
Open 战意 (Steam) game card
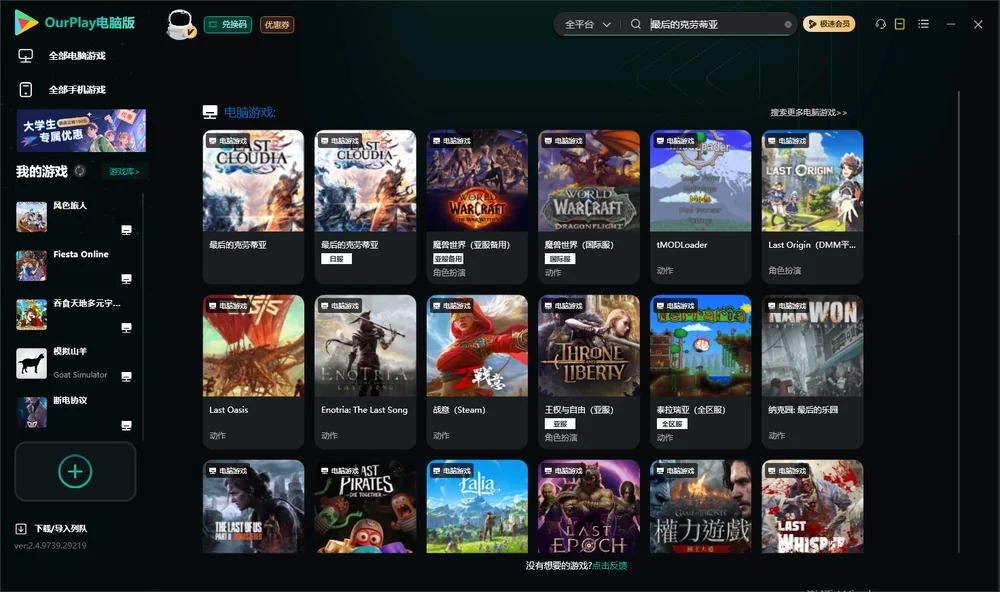point(477,372)
